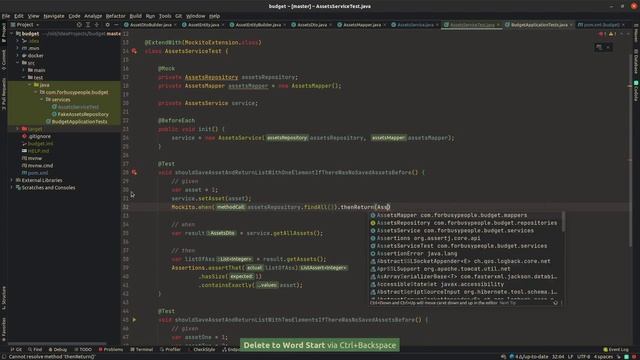Collapse the src folder
This screenshot has width=640, height=360.
click(x=18, y=63)
